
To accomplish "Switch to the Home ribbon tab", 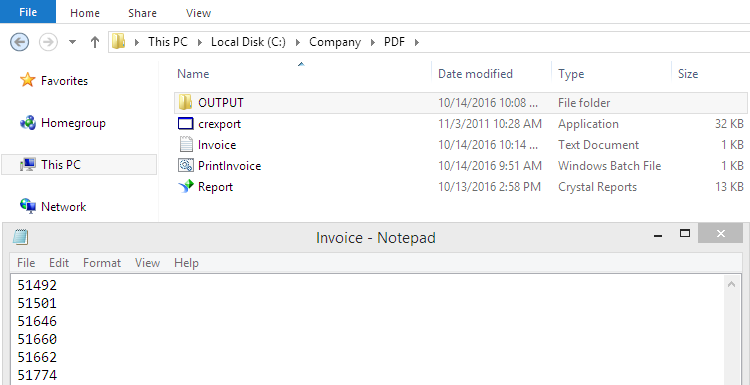I will point(85,13).
